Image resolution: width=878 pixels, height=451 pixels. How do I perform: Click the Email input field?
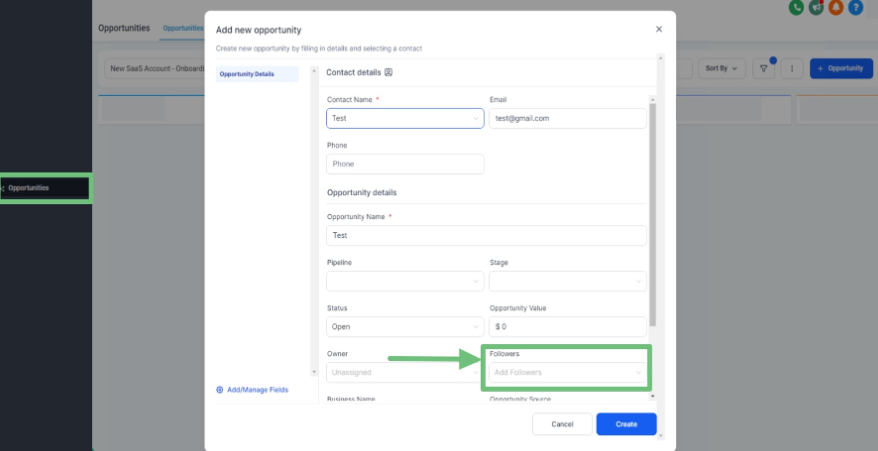click(x=568, y=118)
